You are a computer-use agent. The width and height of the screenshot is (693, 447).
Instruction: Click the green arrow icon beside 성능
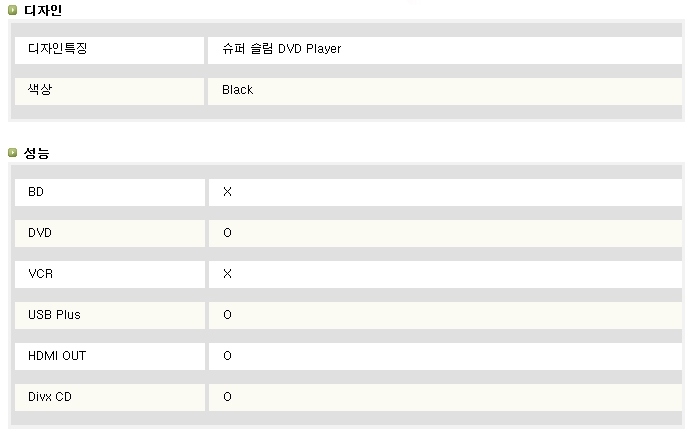click(12, 153)
